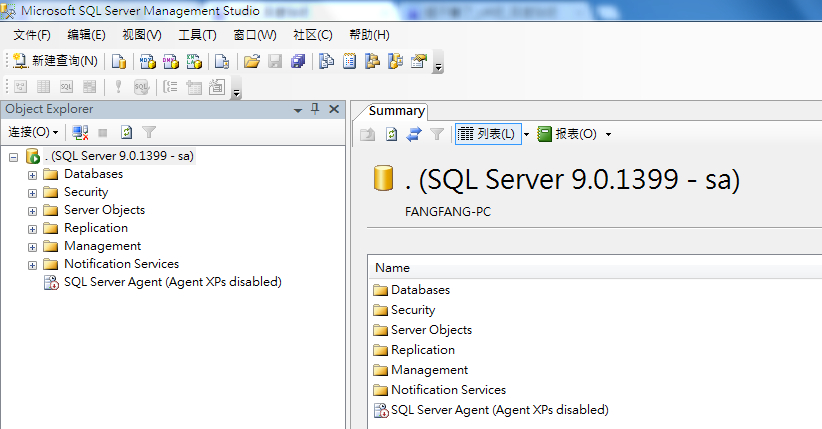Open a Database Engine Query
Screen dimensions: 822x429
[119, 61]
